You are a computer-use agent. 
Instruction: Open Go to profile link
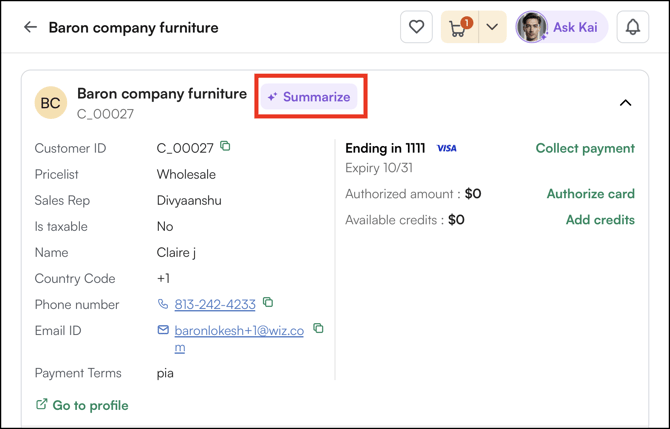click(82, 405)
